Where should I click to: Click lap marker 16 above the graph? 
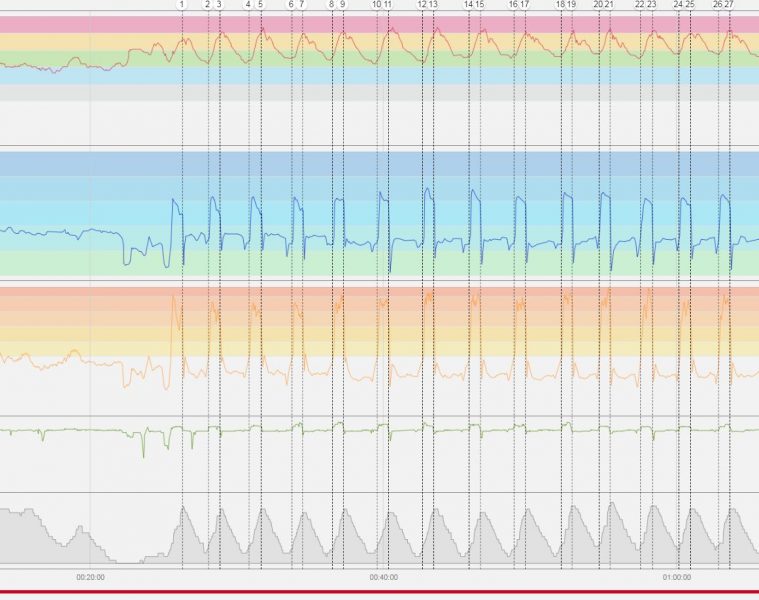click(x=513, y=5)
